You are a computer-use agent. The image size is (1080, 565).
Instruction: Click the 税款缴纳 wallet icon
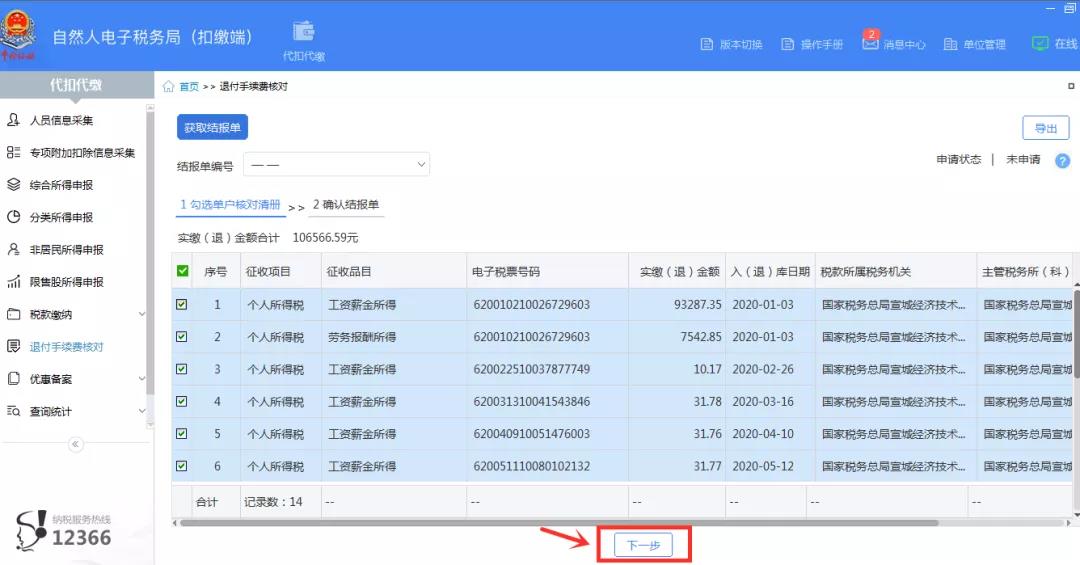[13, 314]
